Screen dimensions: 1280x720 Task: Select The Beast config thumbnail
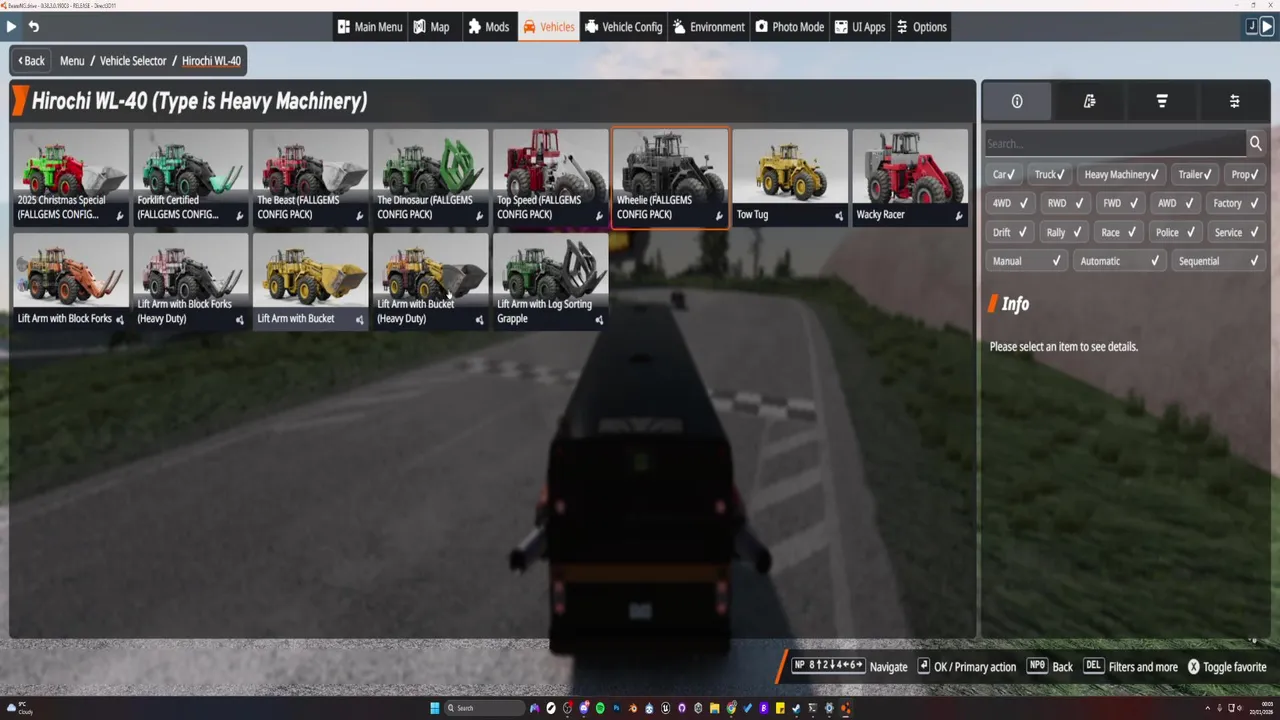click(x=311, y=177)
